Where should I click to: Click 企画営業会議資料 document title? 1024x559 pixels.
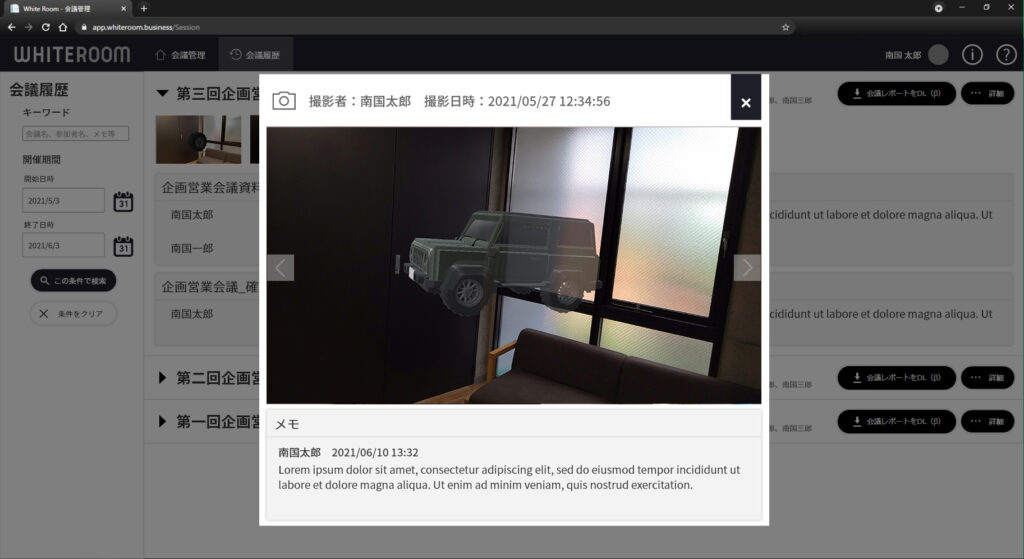210,188
